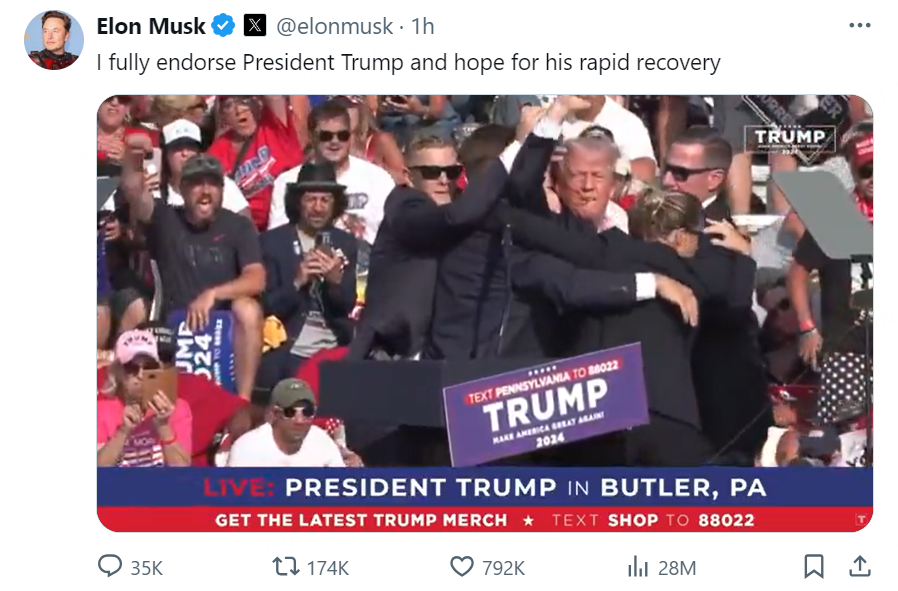Image resolution: width=898 pixels, height=591 pixels.
Task: Click the 174K reposts count
Action: [x=328, y=568]
